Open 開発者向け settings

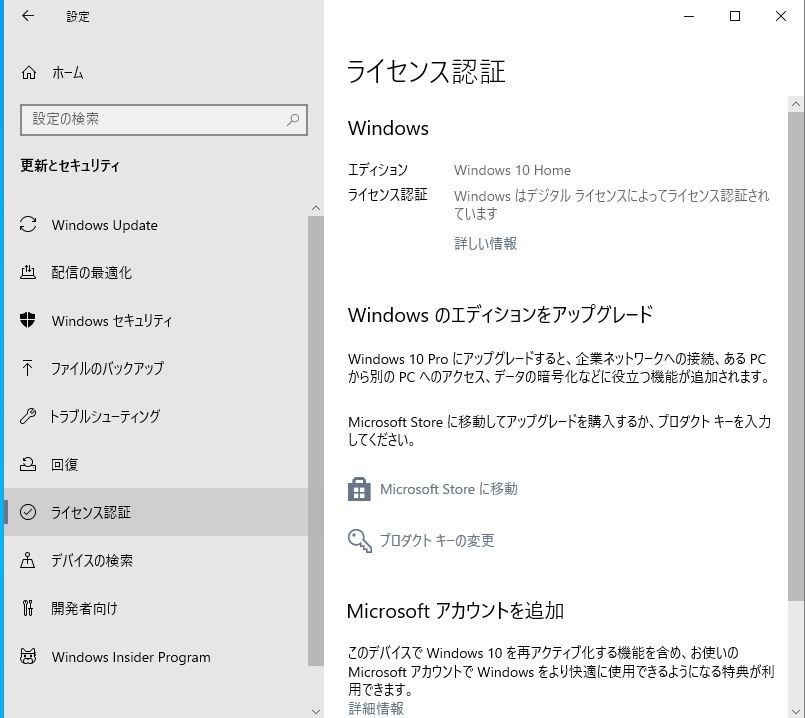pos(156,608)
